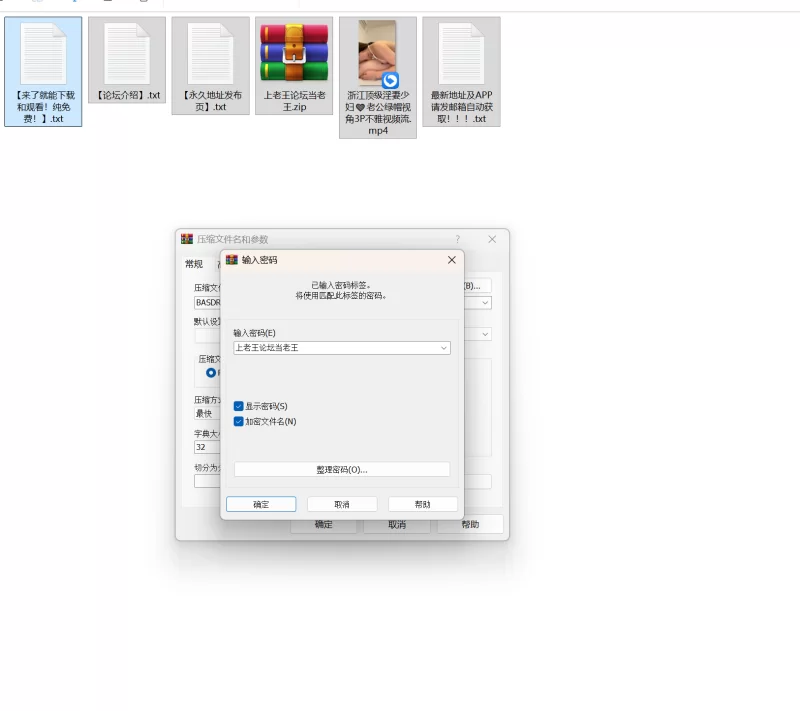The height and width of the screenshot is (711, 800).
Task: Select the 【论坛介绍】.txt file icon
Action: click(127, 54)
